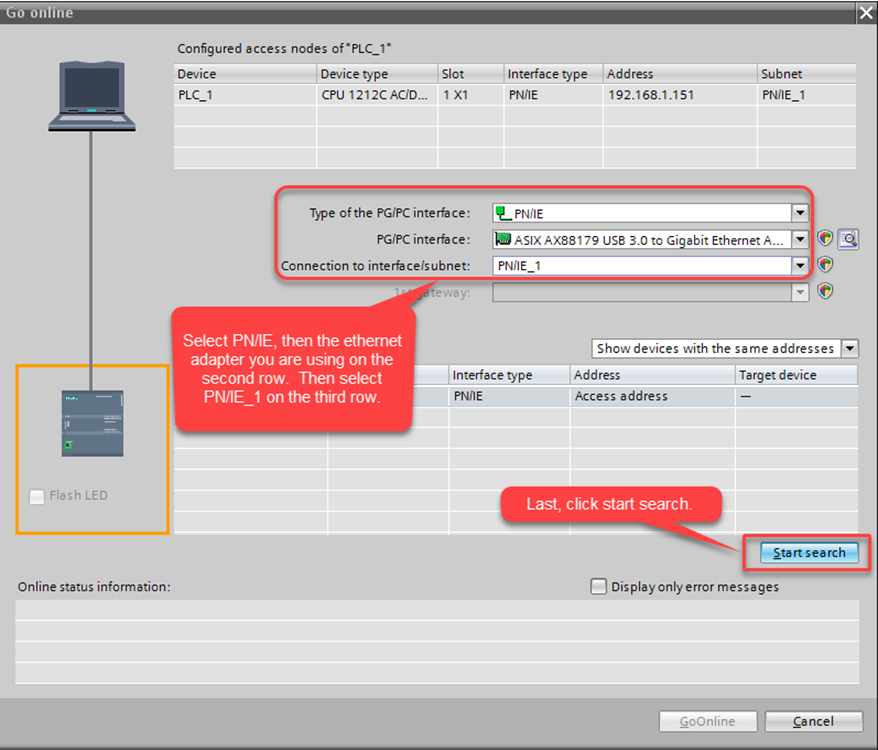Click the shield icon beside 1st gateway
Viewport: 878px width, 750px height.
824,291
